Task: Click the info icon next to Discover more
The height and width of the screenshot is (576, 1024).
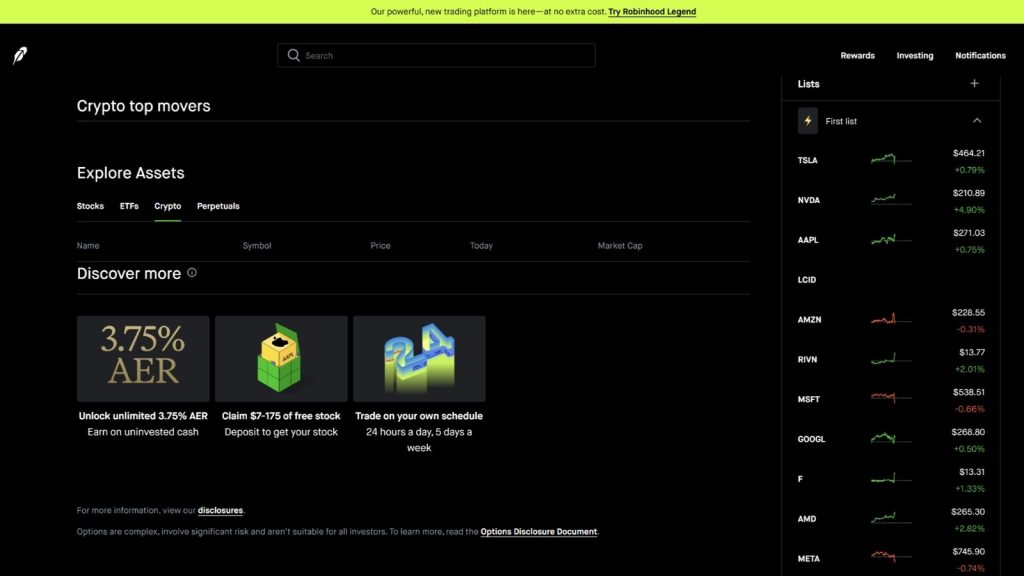Action: click(x=192, y=272)
